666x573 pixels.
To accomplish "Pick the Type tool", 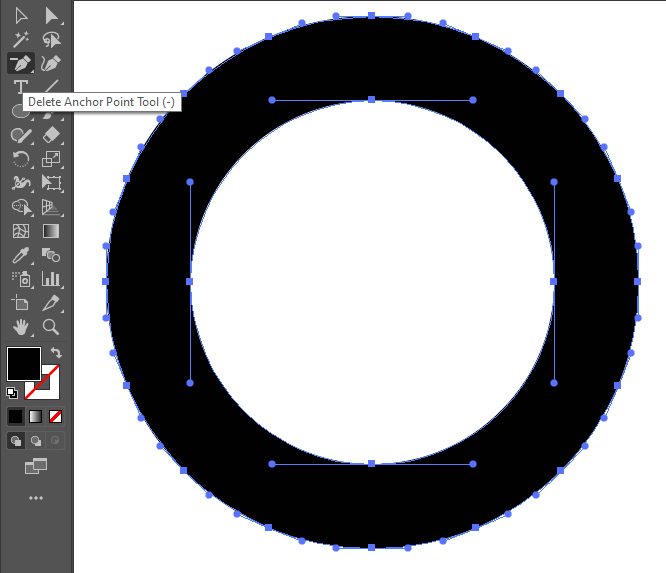I will (x=20, y=87).
